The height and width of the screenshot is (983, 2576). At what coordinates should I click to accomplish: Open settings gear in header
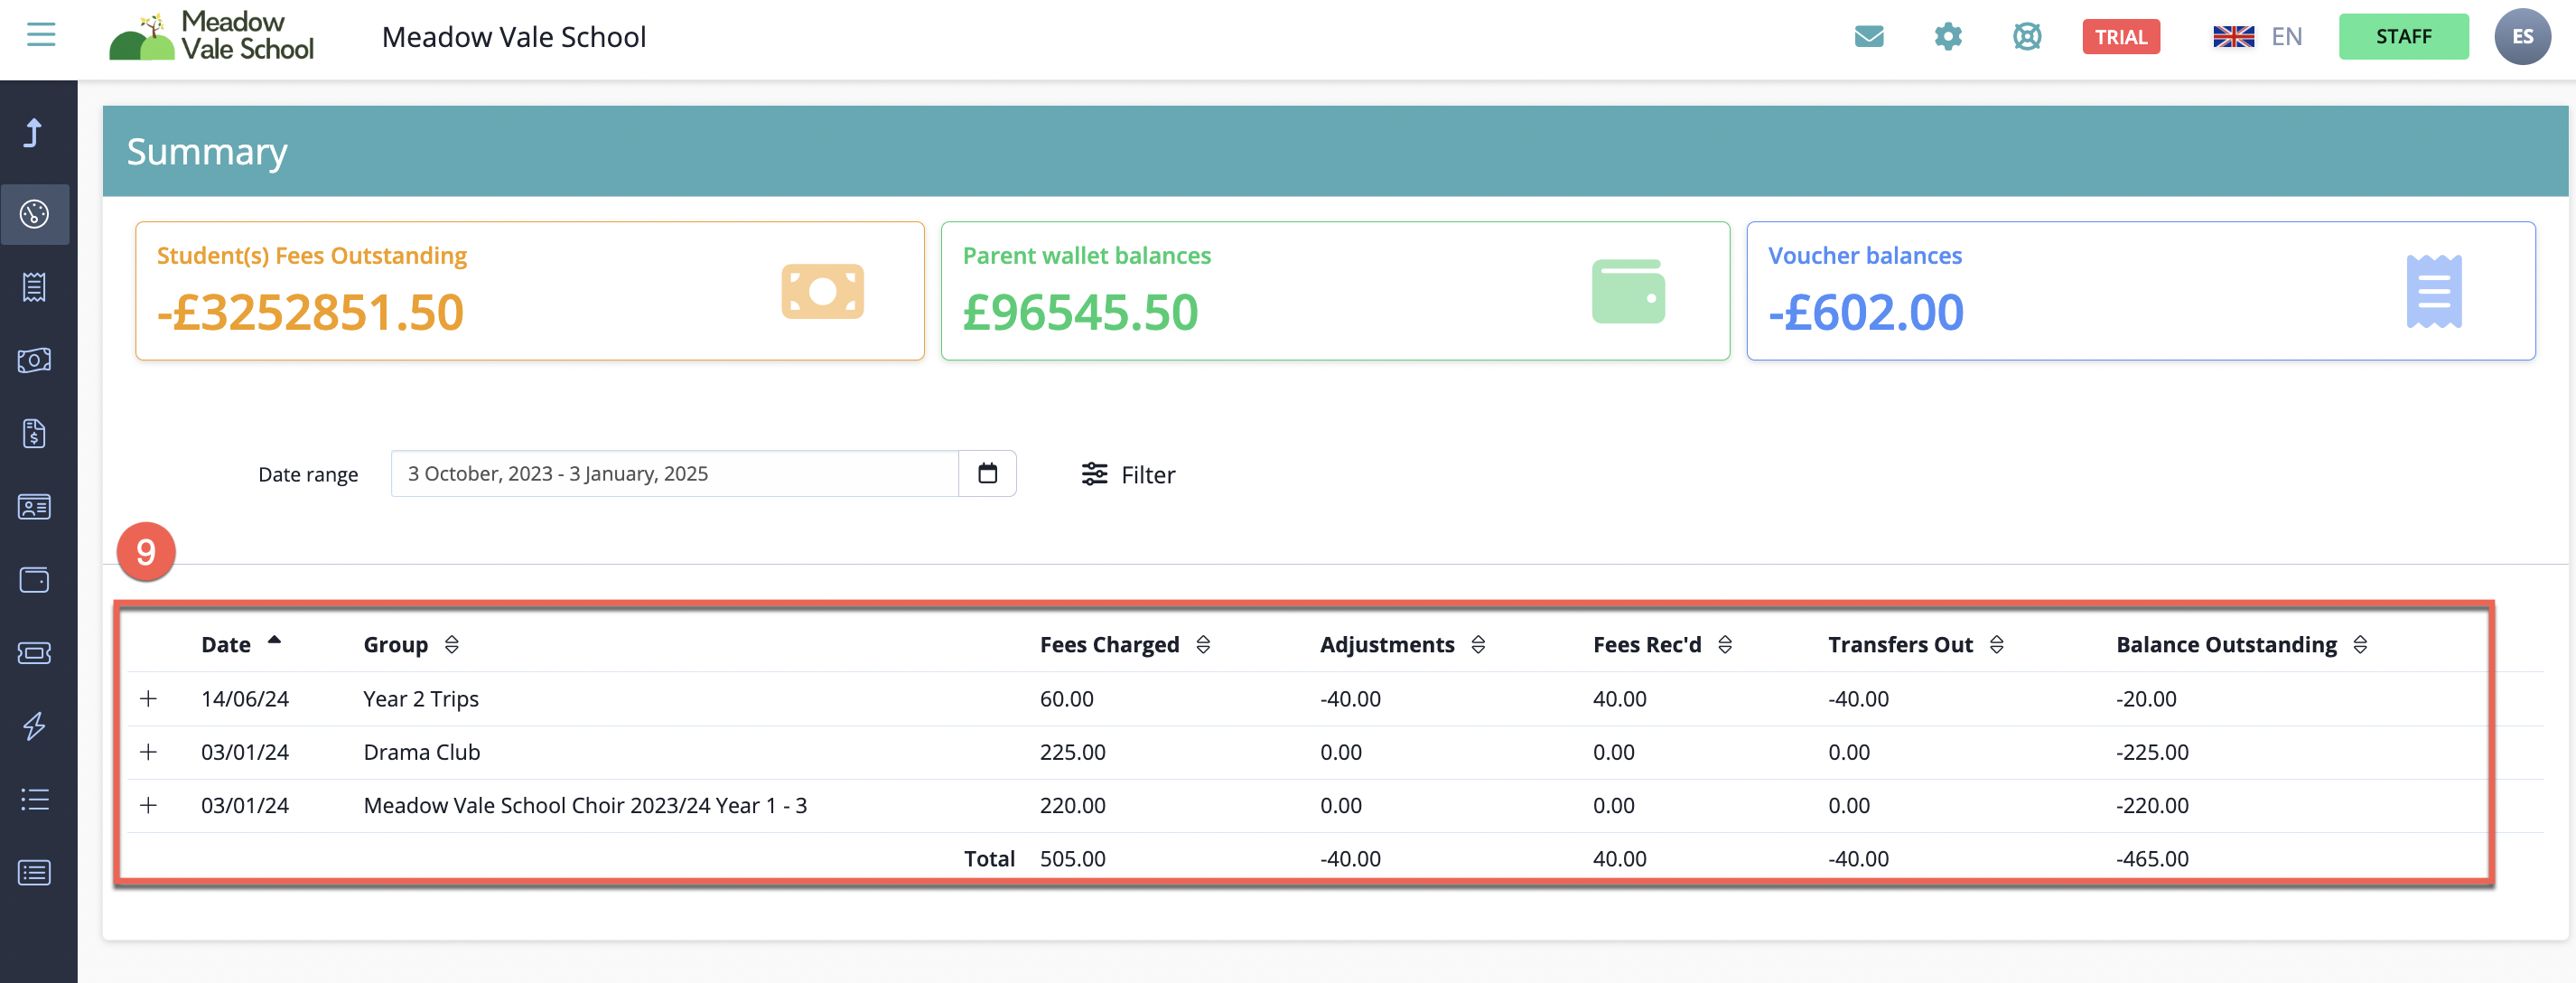coord(1947,37)
